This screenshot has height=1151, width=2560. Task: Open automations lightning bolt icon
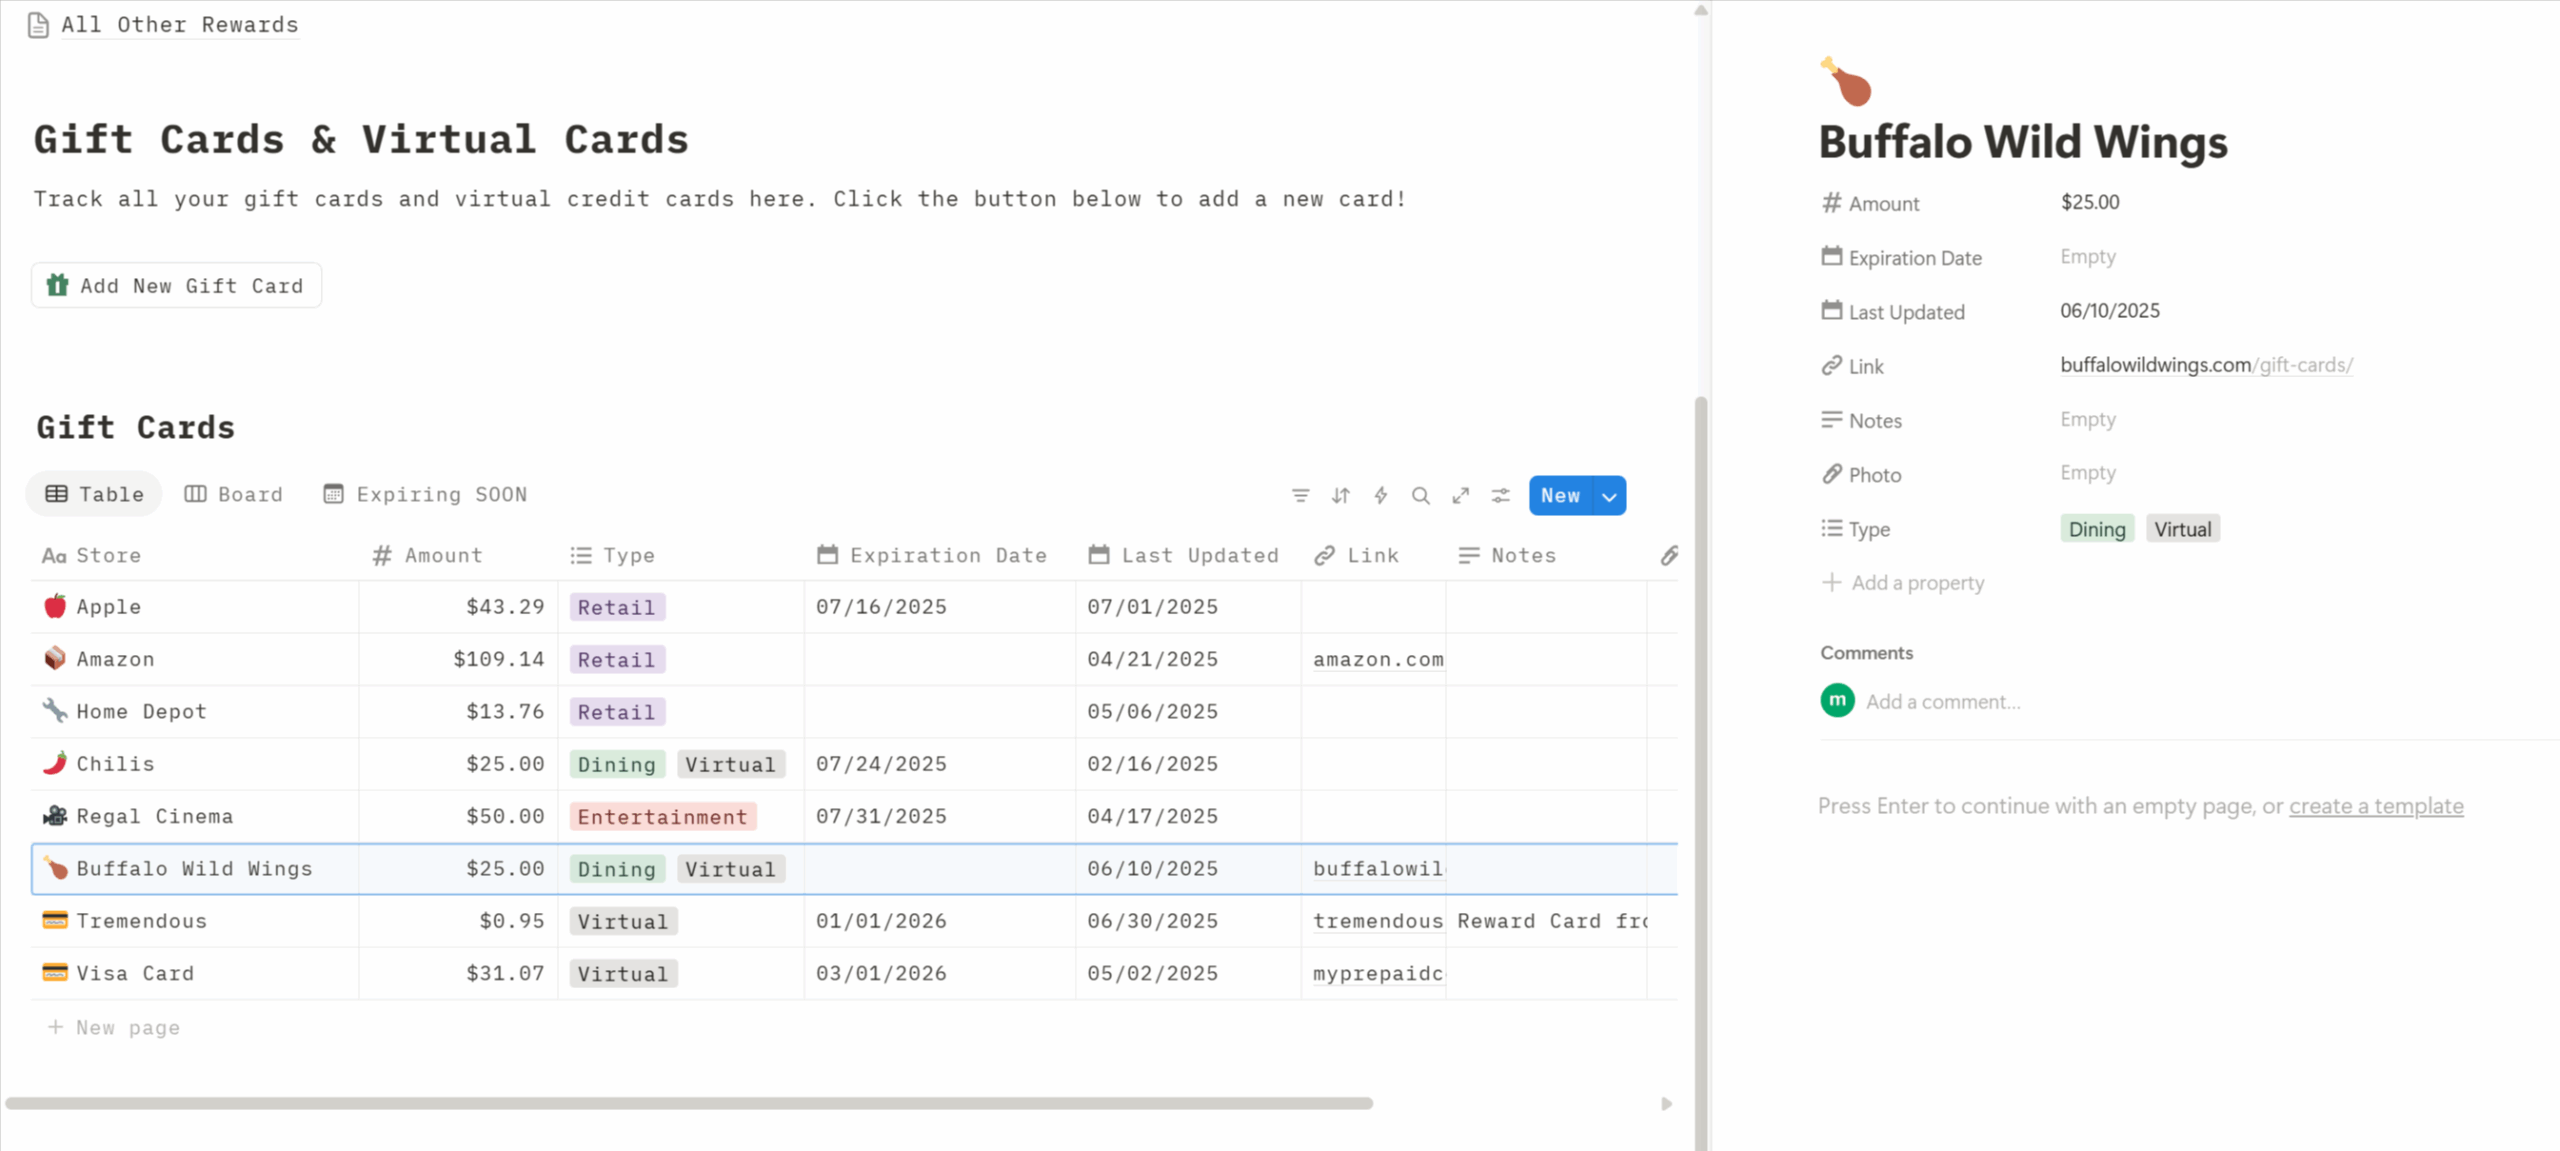point(1380,495)
